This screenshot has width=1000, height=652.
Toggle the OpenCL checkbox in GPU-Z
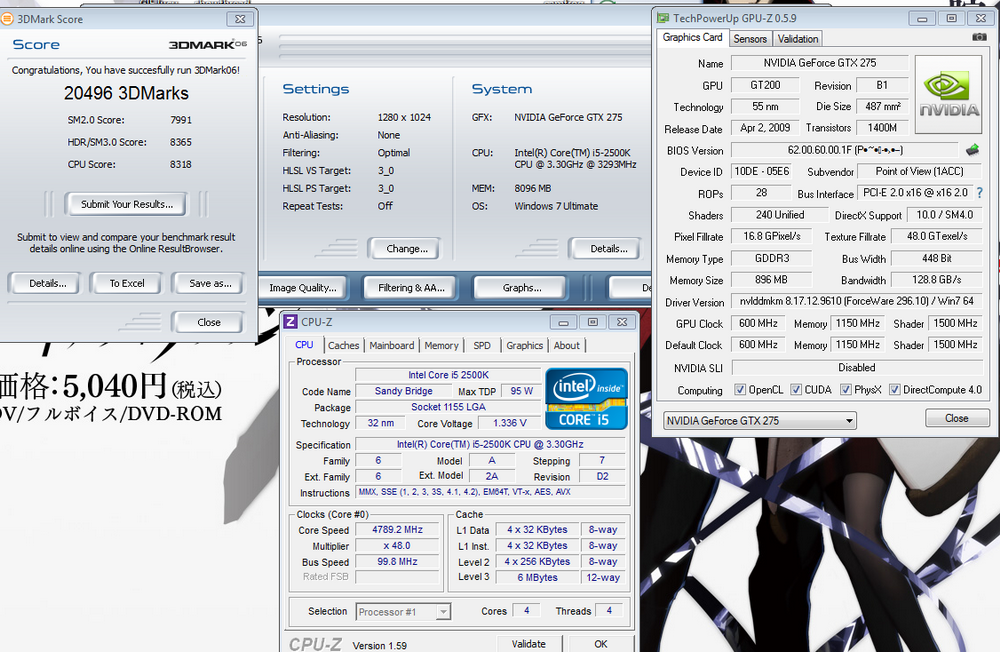(x=740, y=389)
